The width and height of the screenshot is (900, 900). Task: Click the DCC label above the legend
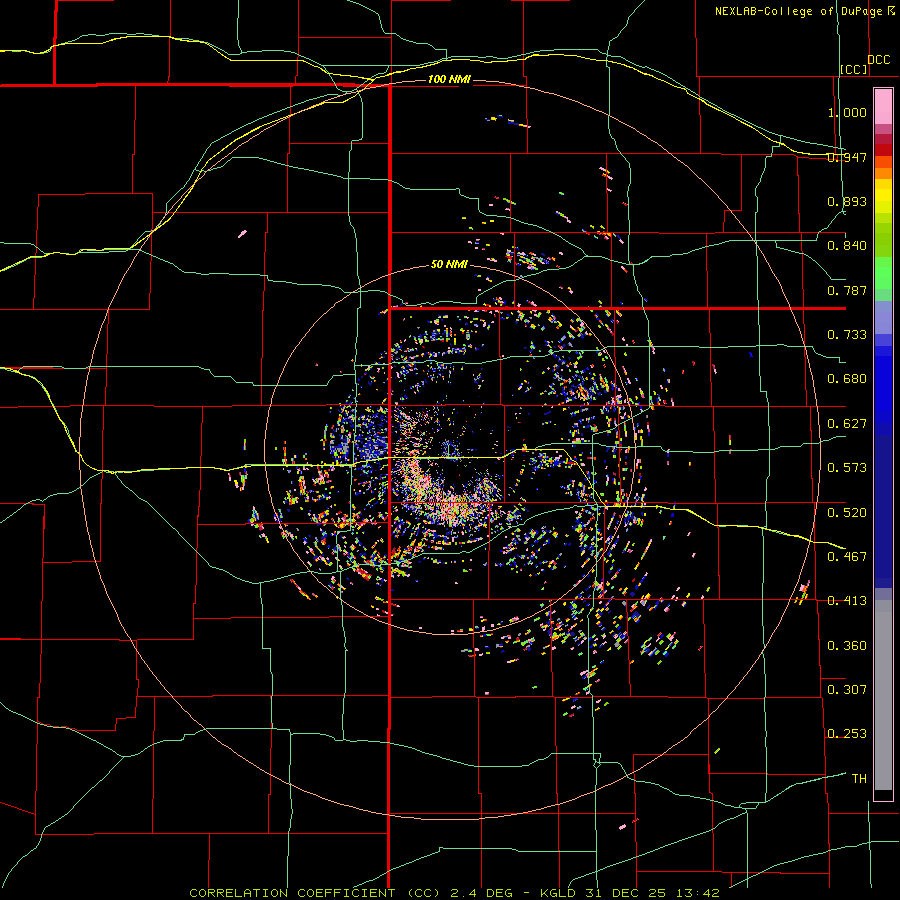(x=879, y=60)
